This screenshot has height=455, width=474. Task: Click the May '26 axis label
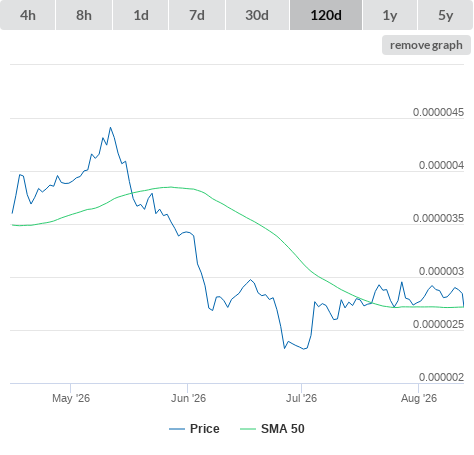pyautogui.click(x=71, y=398)
